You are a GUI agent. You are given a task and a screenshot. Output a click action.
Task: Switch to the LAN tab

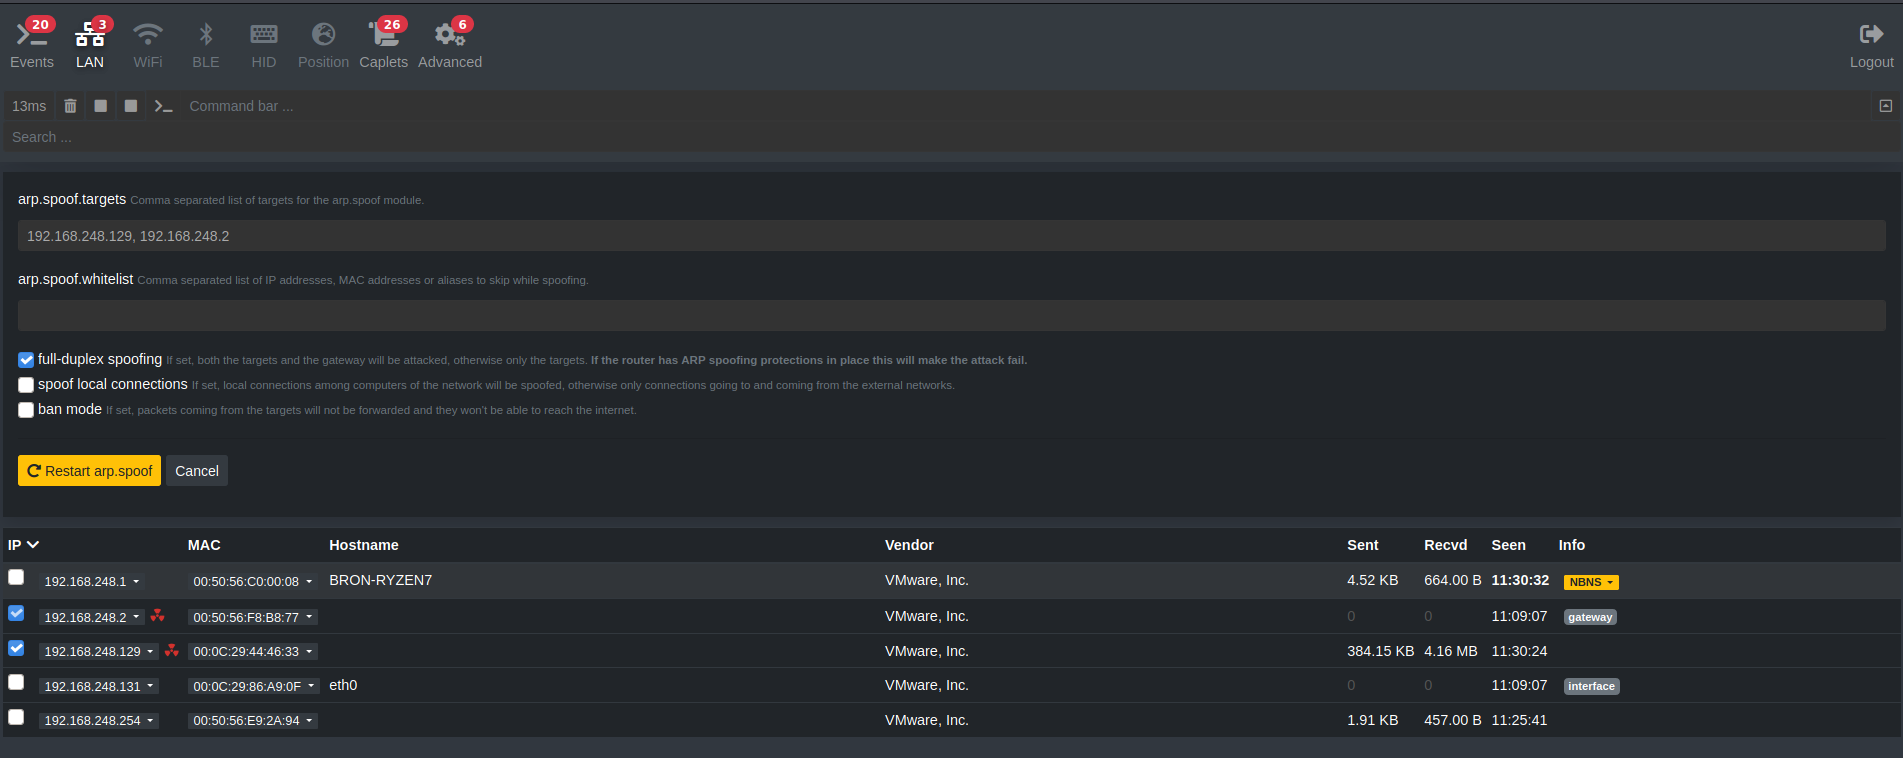(x=90, y=45)
